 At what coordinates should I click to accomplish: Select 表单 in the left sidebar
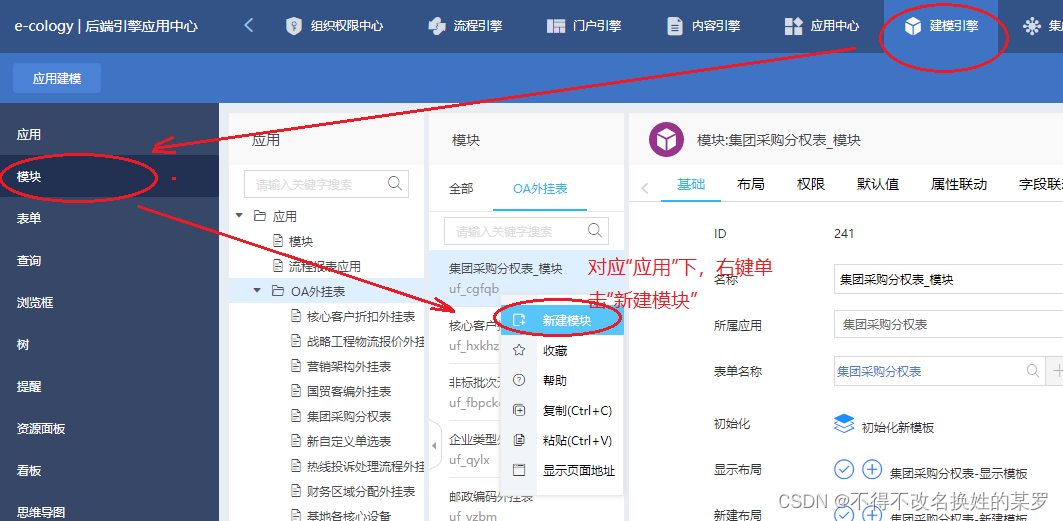pos(109,218)
